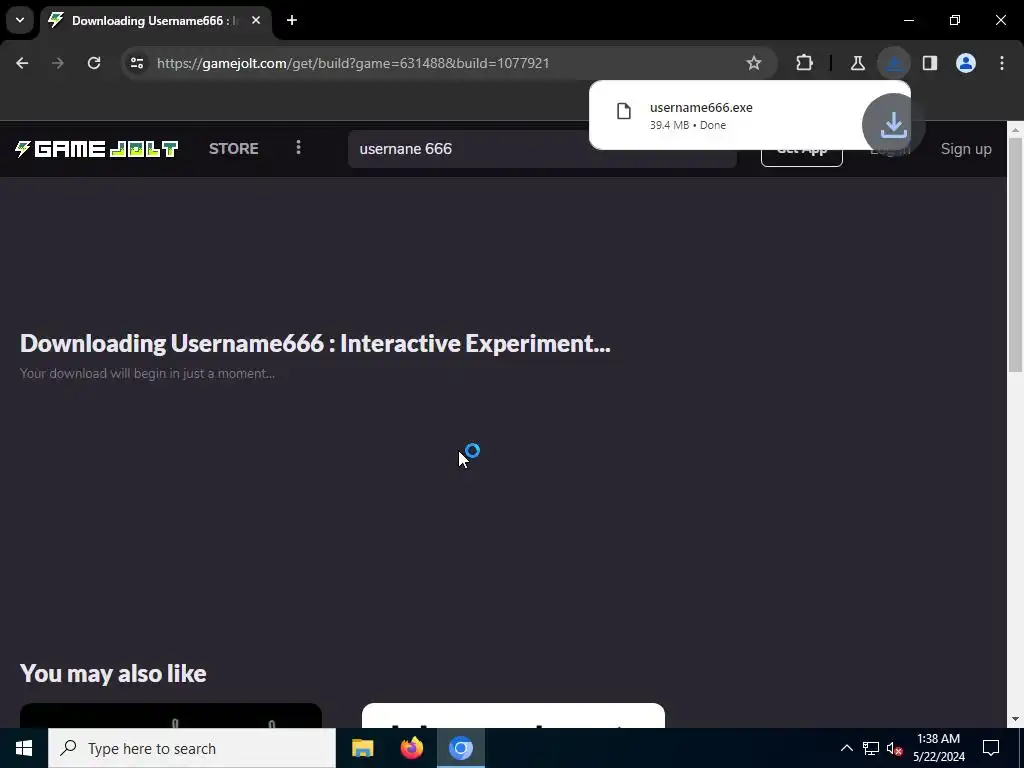The height and width of the screenshot is (768, 1024).
Task: Go back to the previous page
Action: (x=22, y=63)
